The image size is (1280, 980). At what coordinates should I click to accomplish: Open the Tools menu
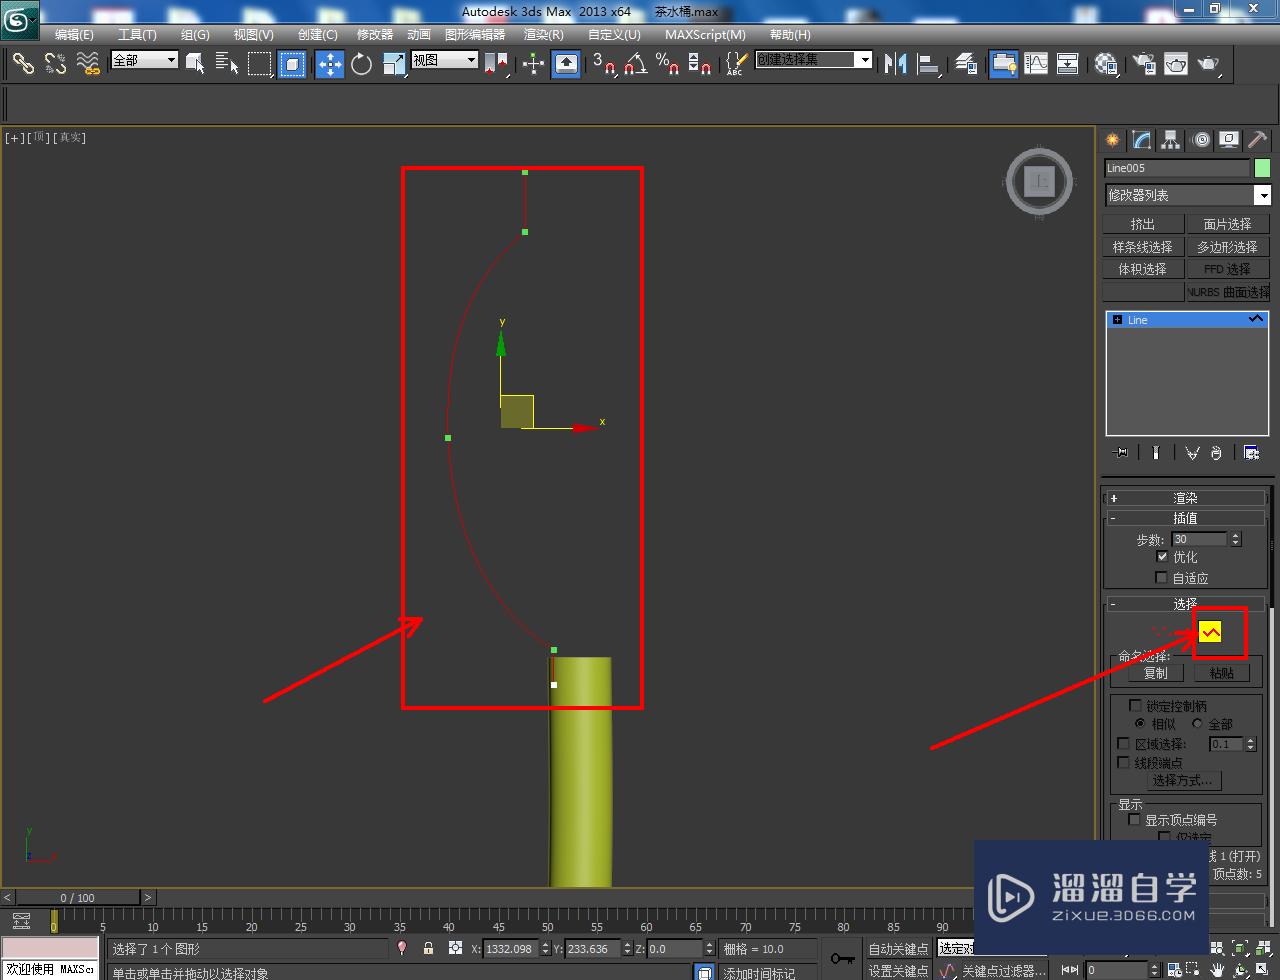coord(137,34)
